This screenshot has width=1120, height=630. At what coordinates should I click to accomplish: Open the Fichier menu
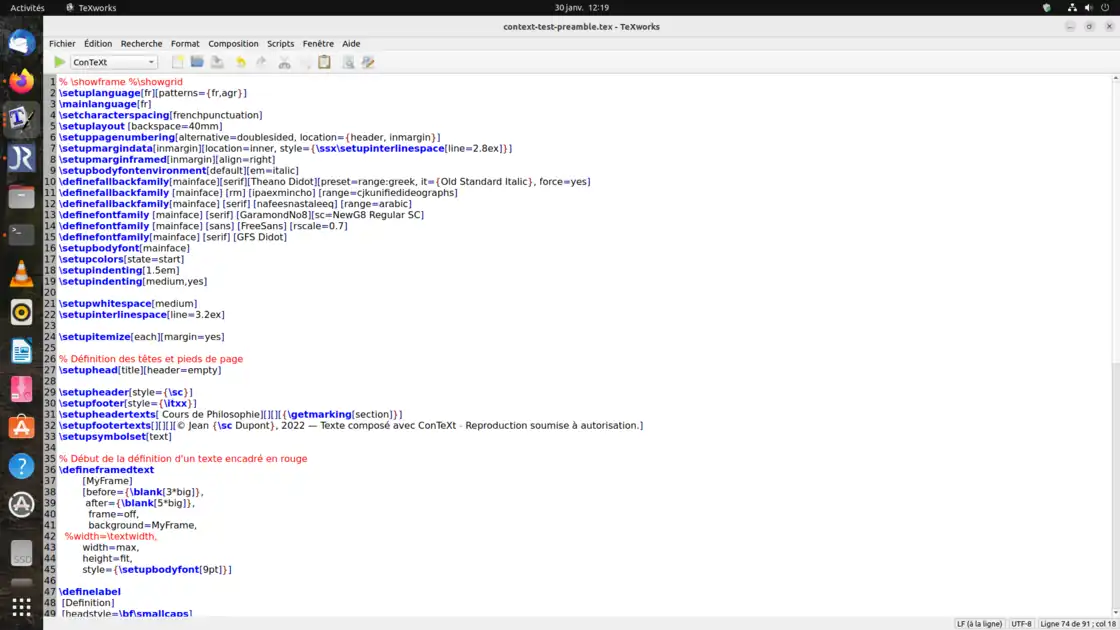click(x=62, y=44)
